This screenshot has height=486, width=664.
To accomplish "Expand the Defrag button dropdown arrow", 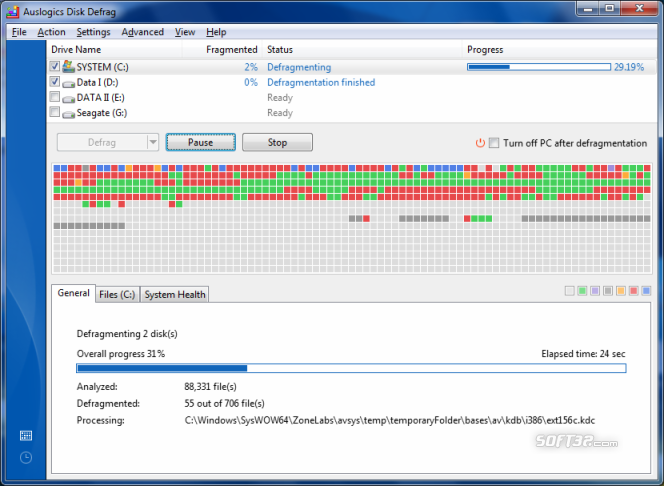I will [153, 142].
